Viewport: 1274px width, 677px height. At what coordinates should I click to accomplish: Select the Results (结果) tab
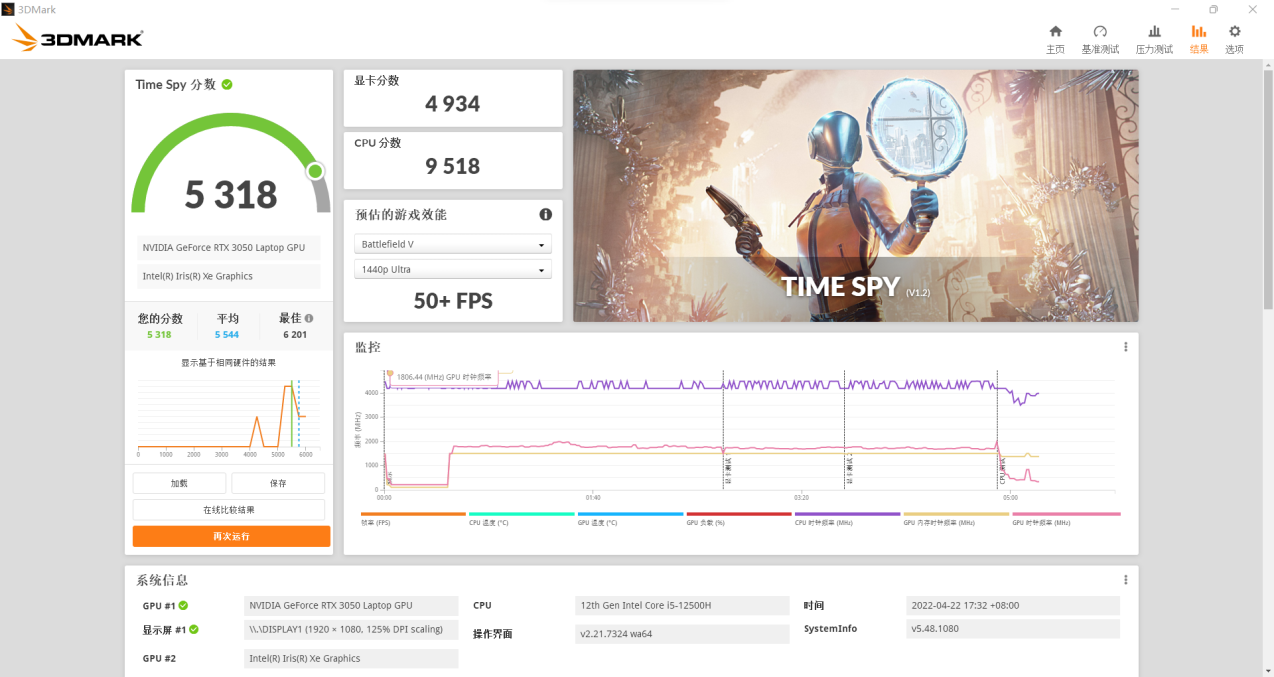[1198, 39]
